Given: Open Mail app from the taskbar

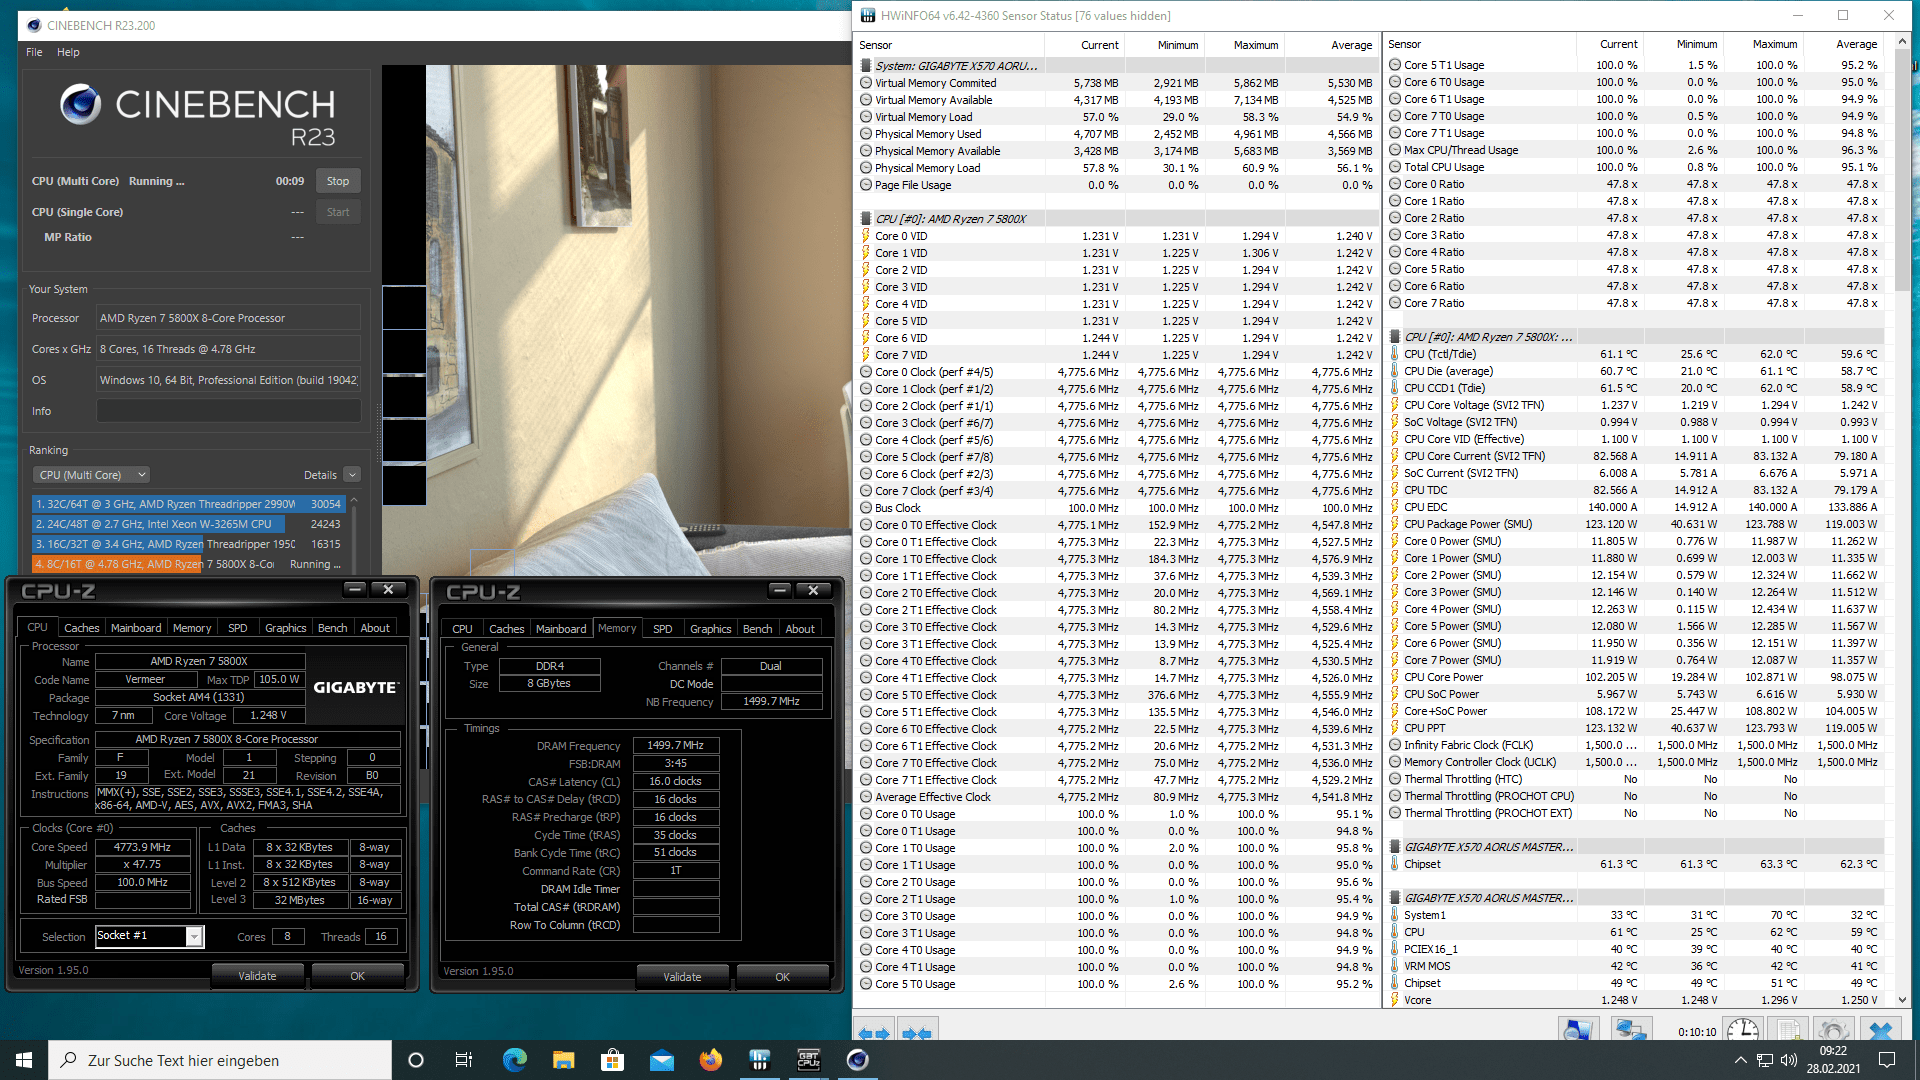Looking at the screenshot, I should pyautogui.click(x=661, y=1060).
